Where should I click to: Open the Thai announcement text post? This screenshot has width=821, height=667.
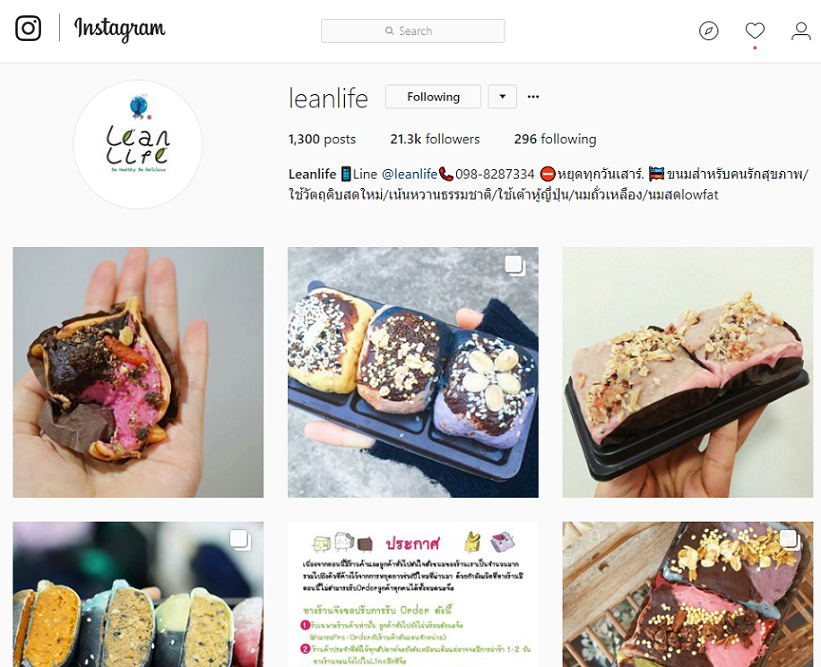(x=413, y=594)
